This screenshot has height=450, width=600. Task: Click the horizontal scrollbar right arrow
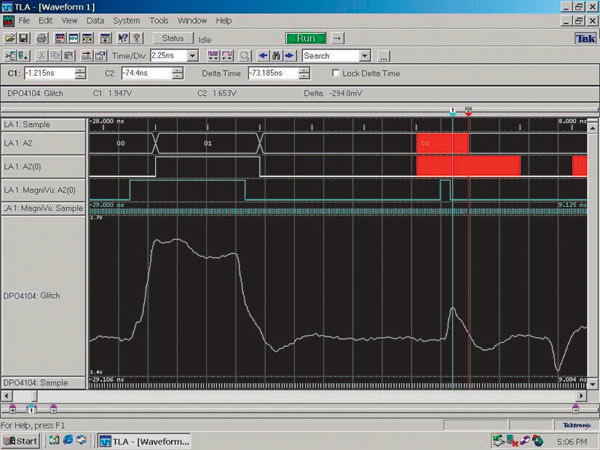click(581, 396)
